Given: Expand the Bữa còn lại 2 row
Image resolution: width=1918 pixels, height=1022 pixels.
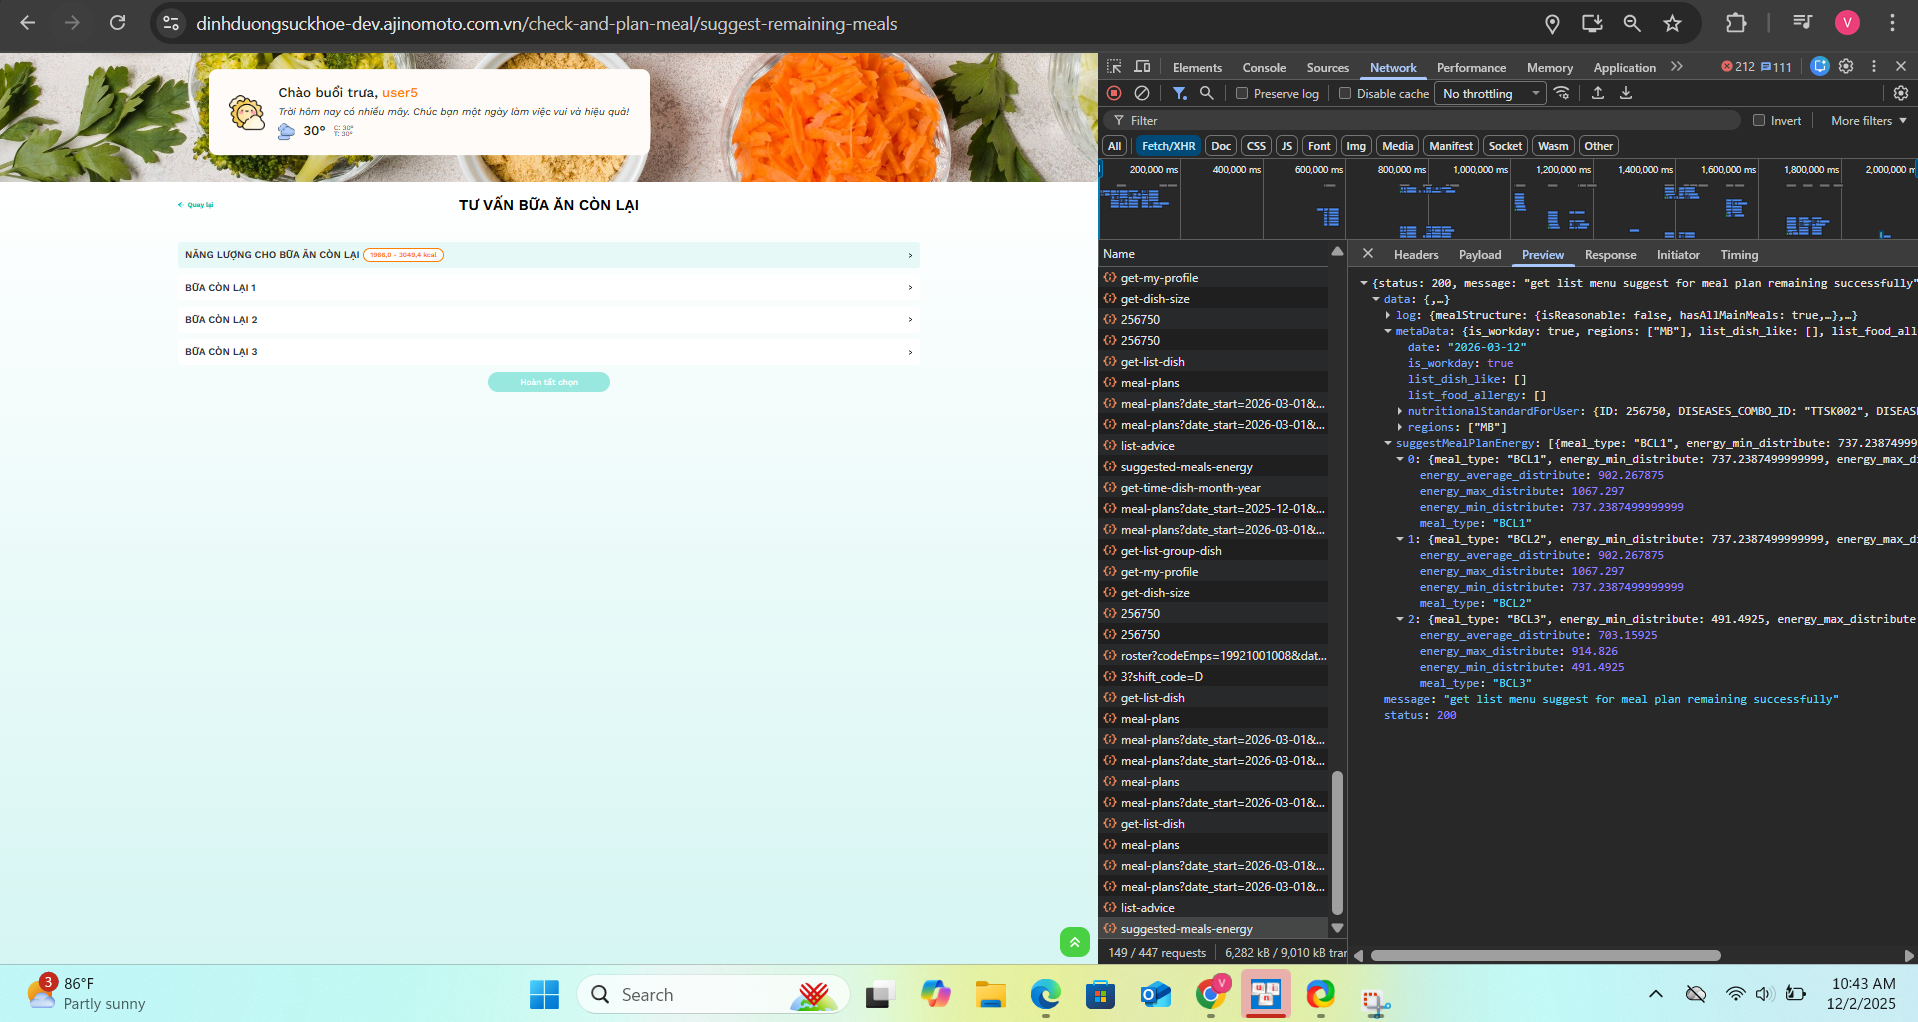Looking at the screenshot, I should pyautogui.click(x=548, y=319).
